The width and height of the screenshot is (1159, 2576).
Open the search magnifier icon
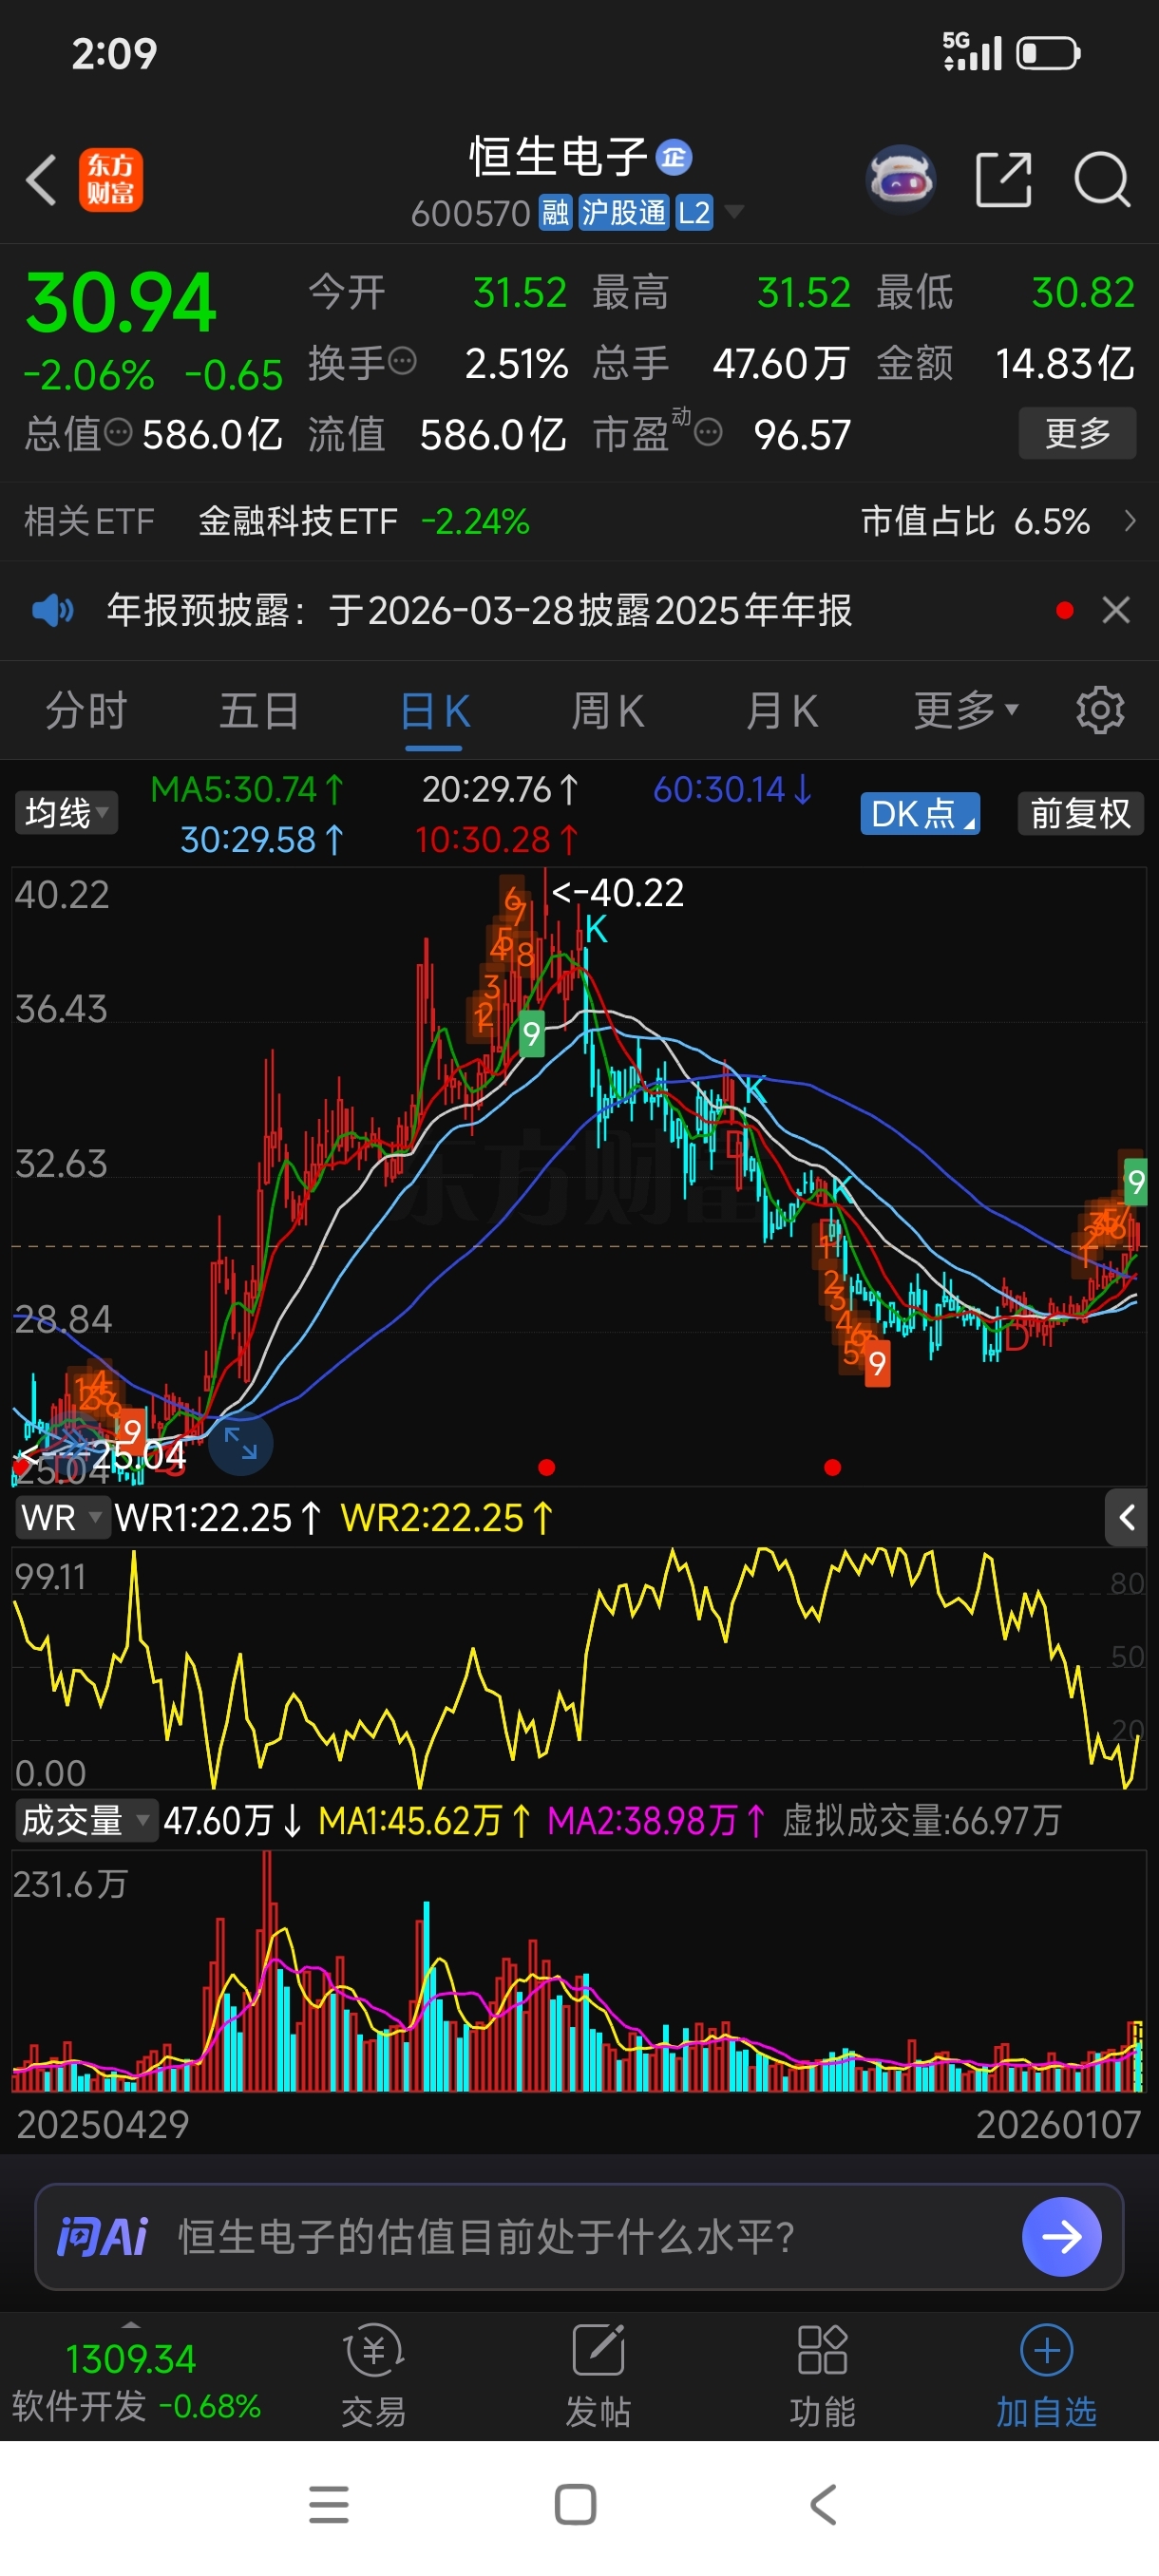coord(1102,180)
